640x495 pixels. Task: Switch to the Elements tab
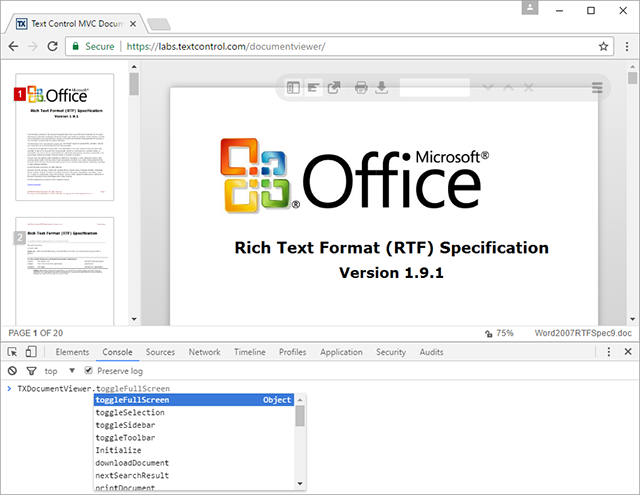pyautogui.click(x=72, y=352)
